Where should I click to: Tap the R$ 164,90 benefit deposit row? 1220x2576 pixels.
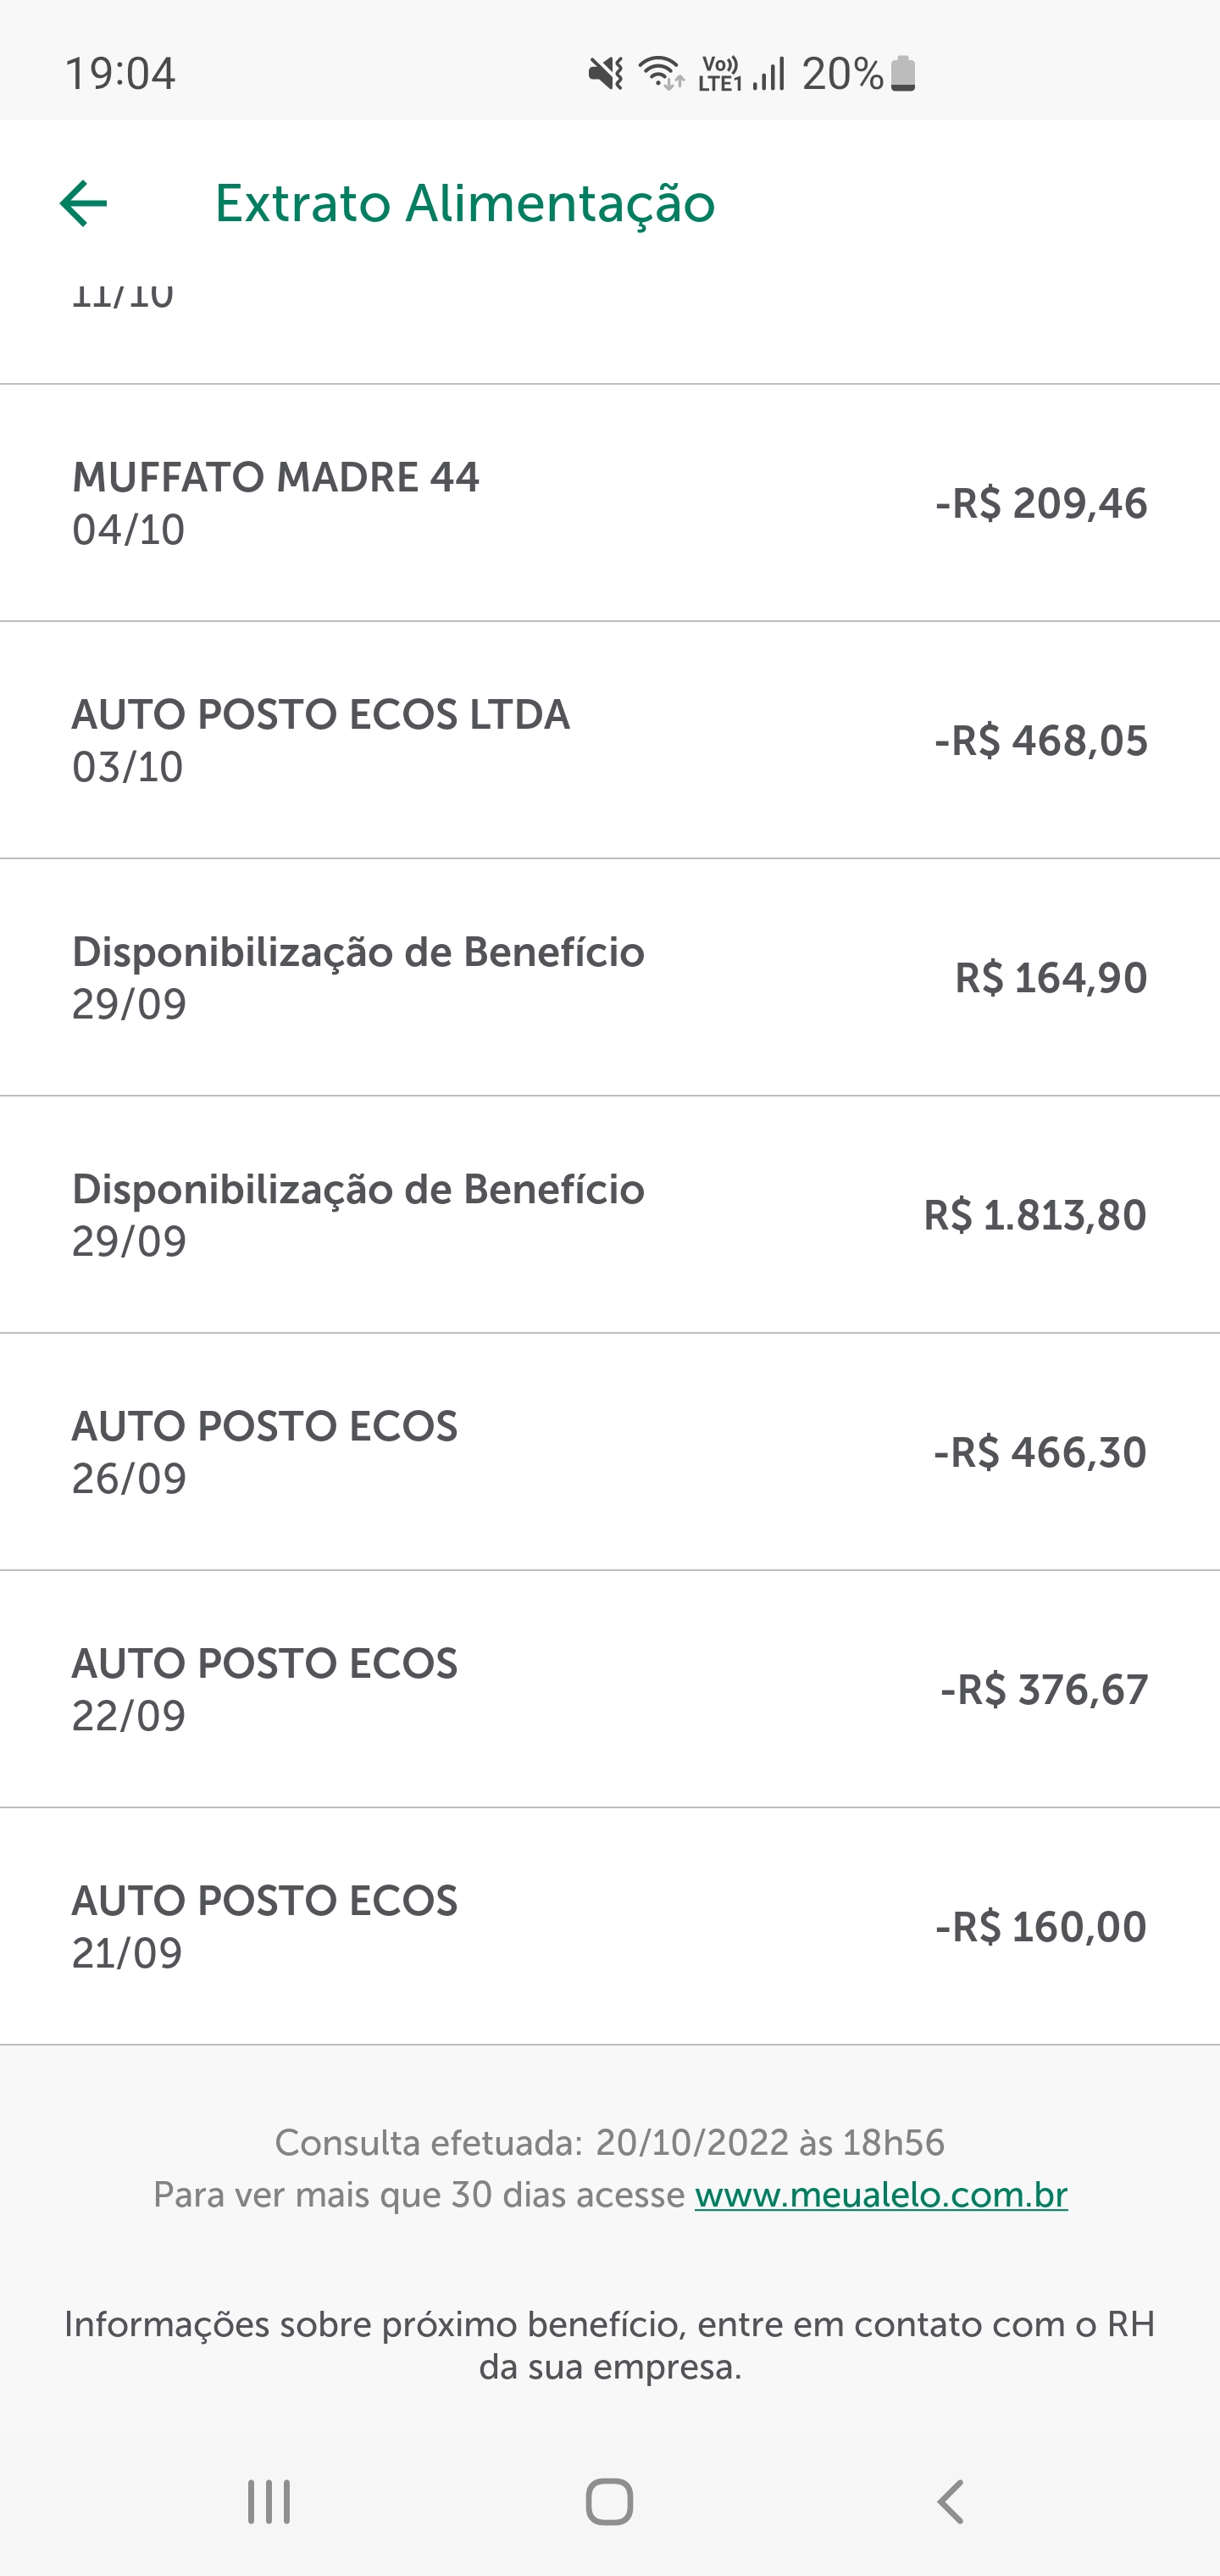609,977
